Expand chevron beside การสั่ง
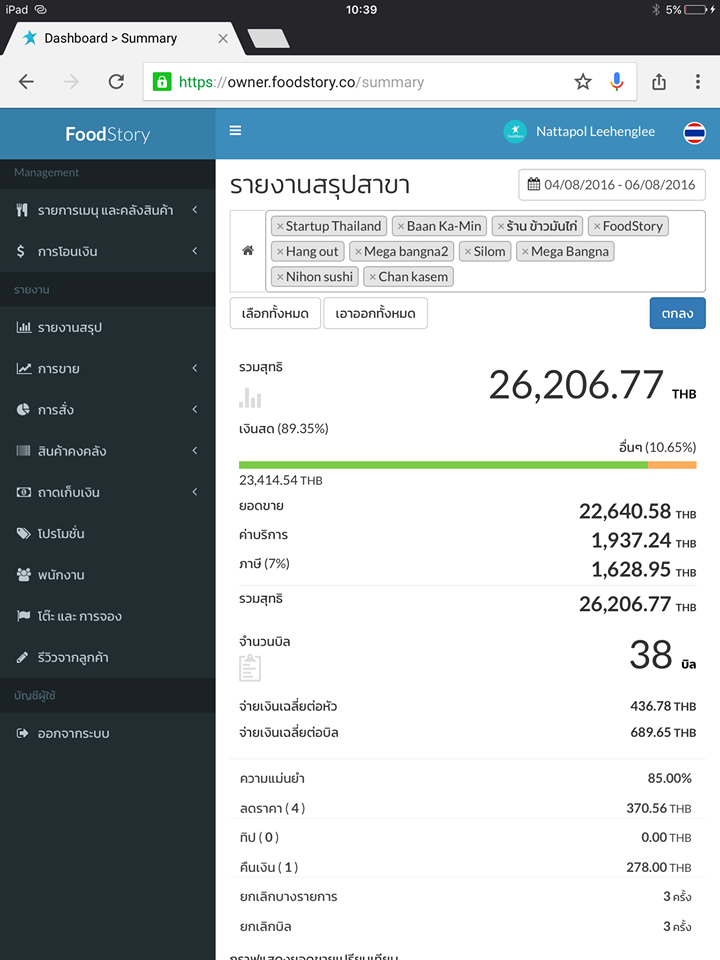This screenshot has width=720, height=960. (195, 410)
